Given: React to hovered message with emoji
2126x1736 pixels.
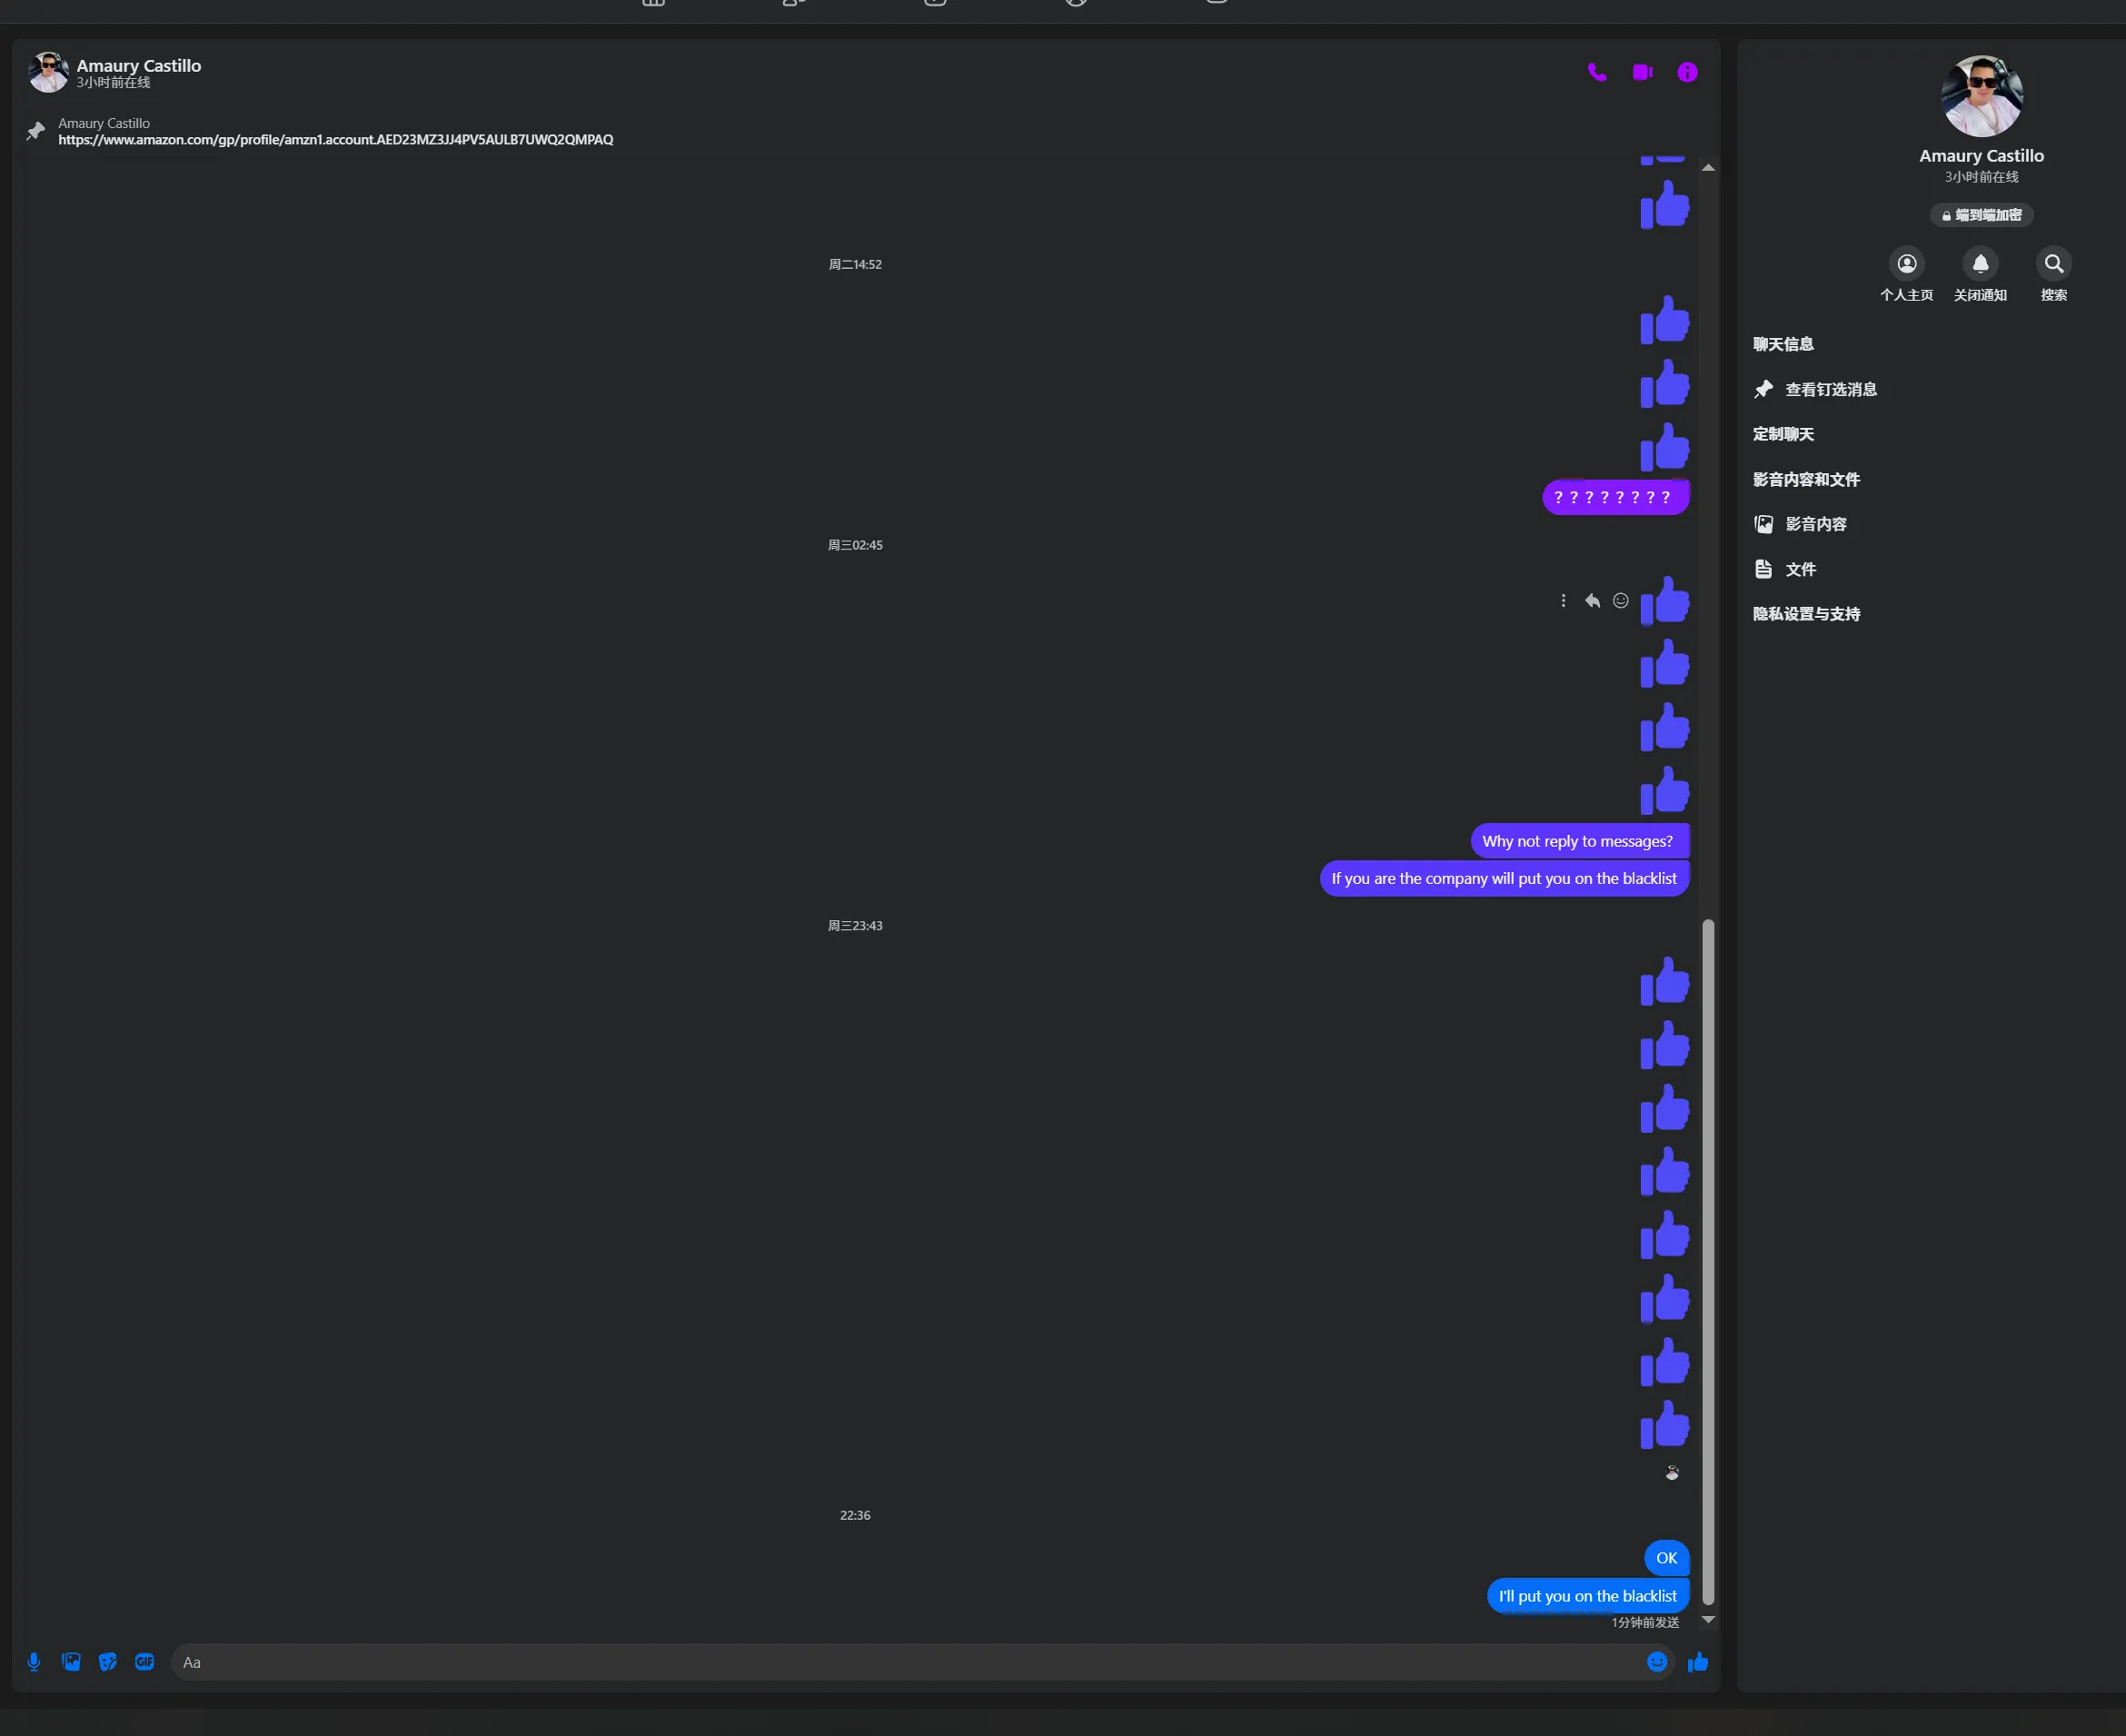Looking at the screenshot, I should coord(1621,601).
